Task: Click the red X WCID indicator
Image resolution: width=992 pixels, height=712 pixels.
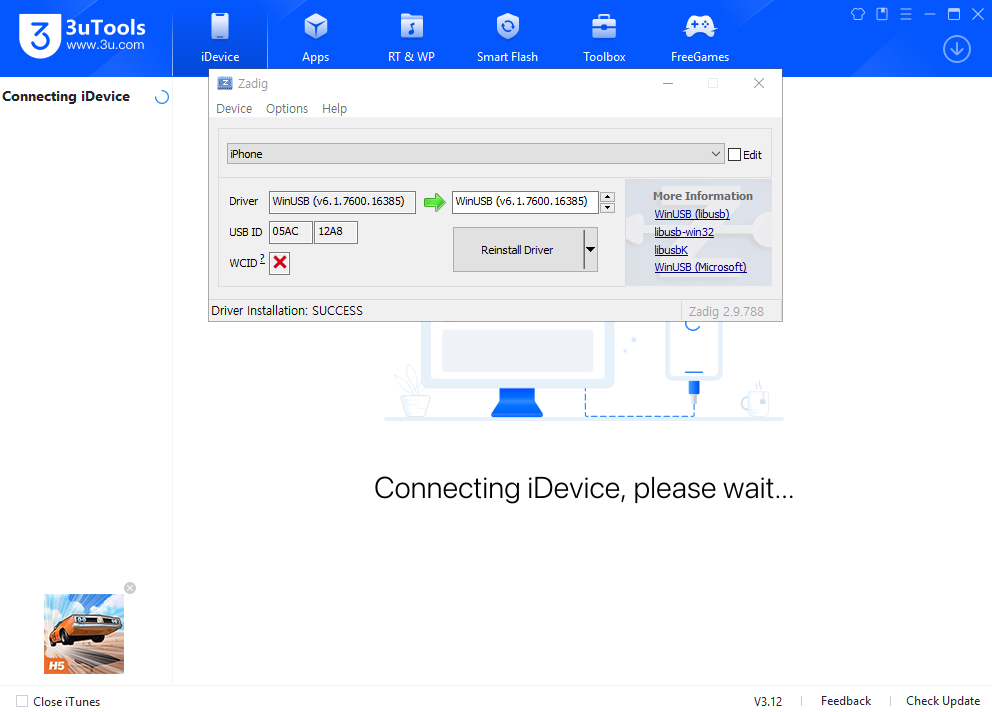Action: 280,263
